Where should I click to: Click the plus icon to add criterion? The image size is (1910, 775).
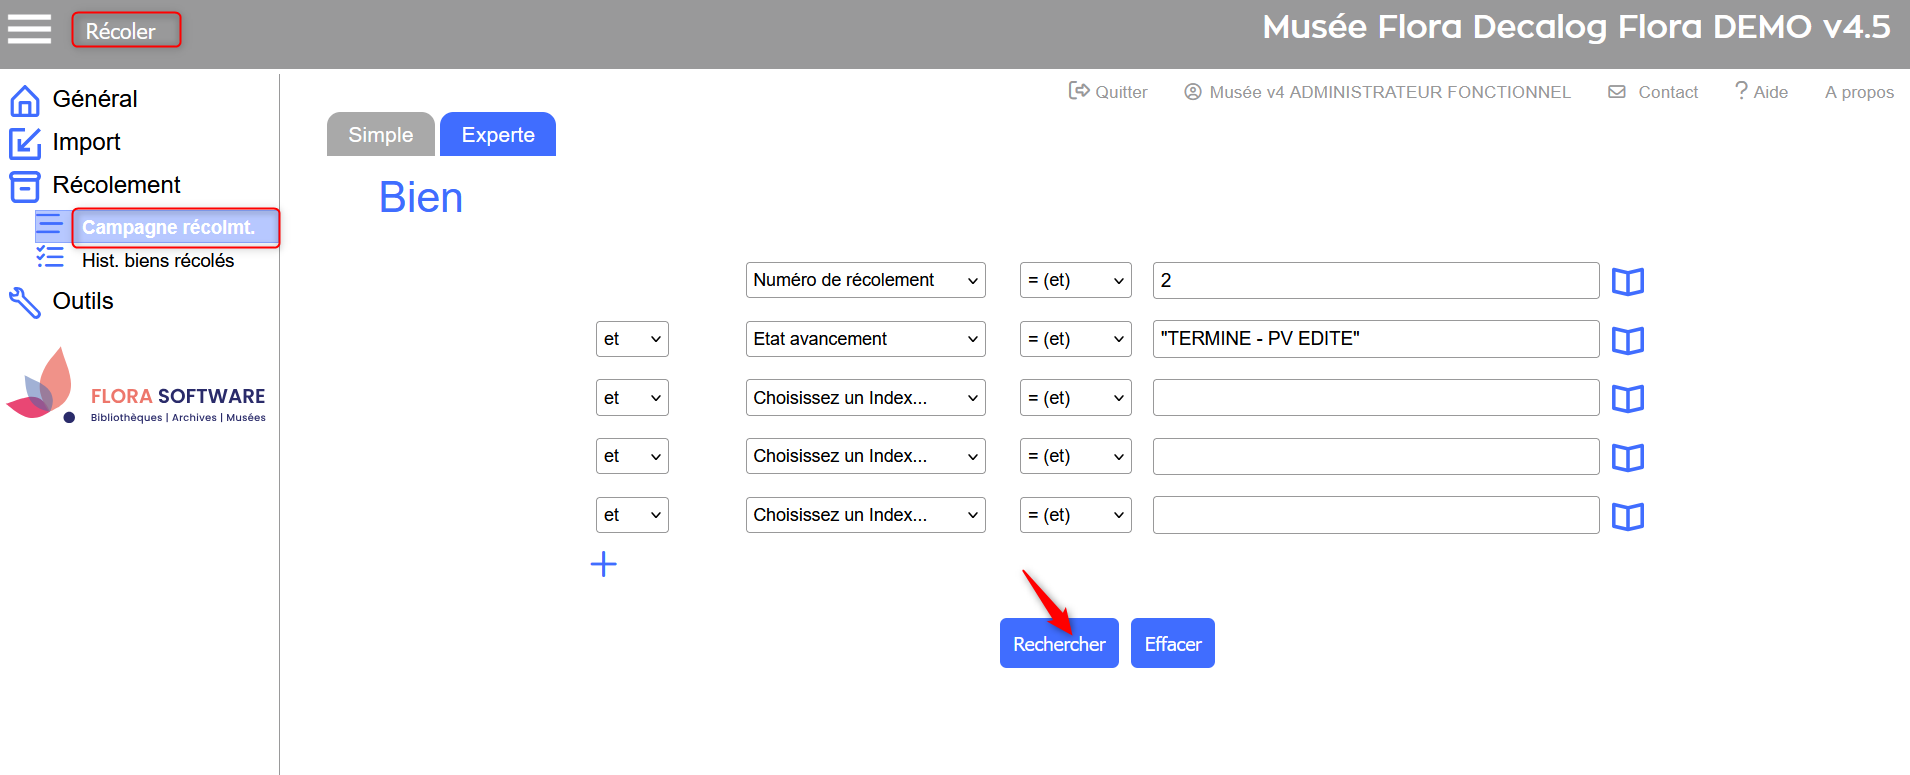(603, 564)
